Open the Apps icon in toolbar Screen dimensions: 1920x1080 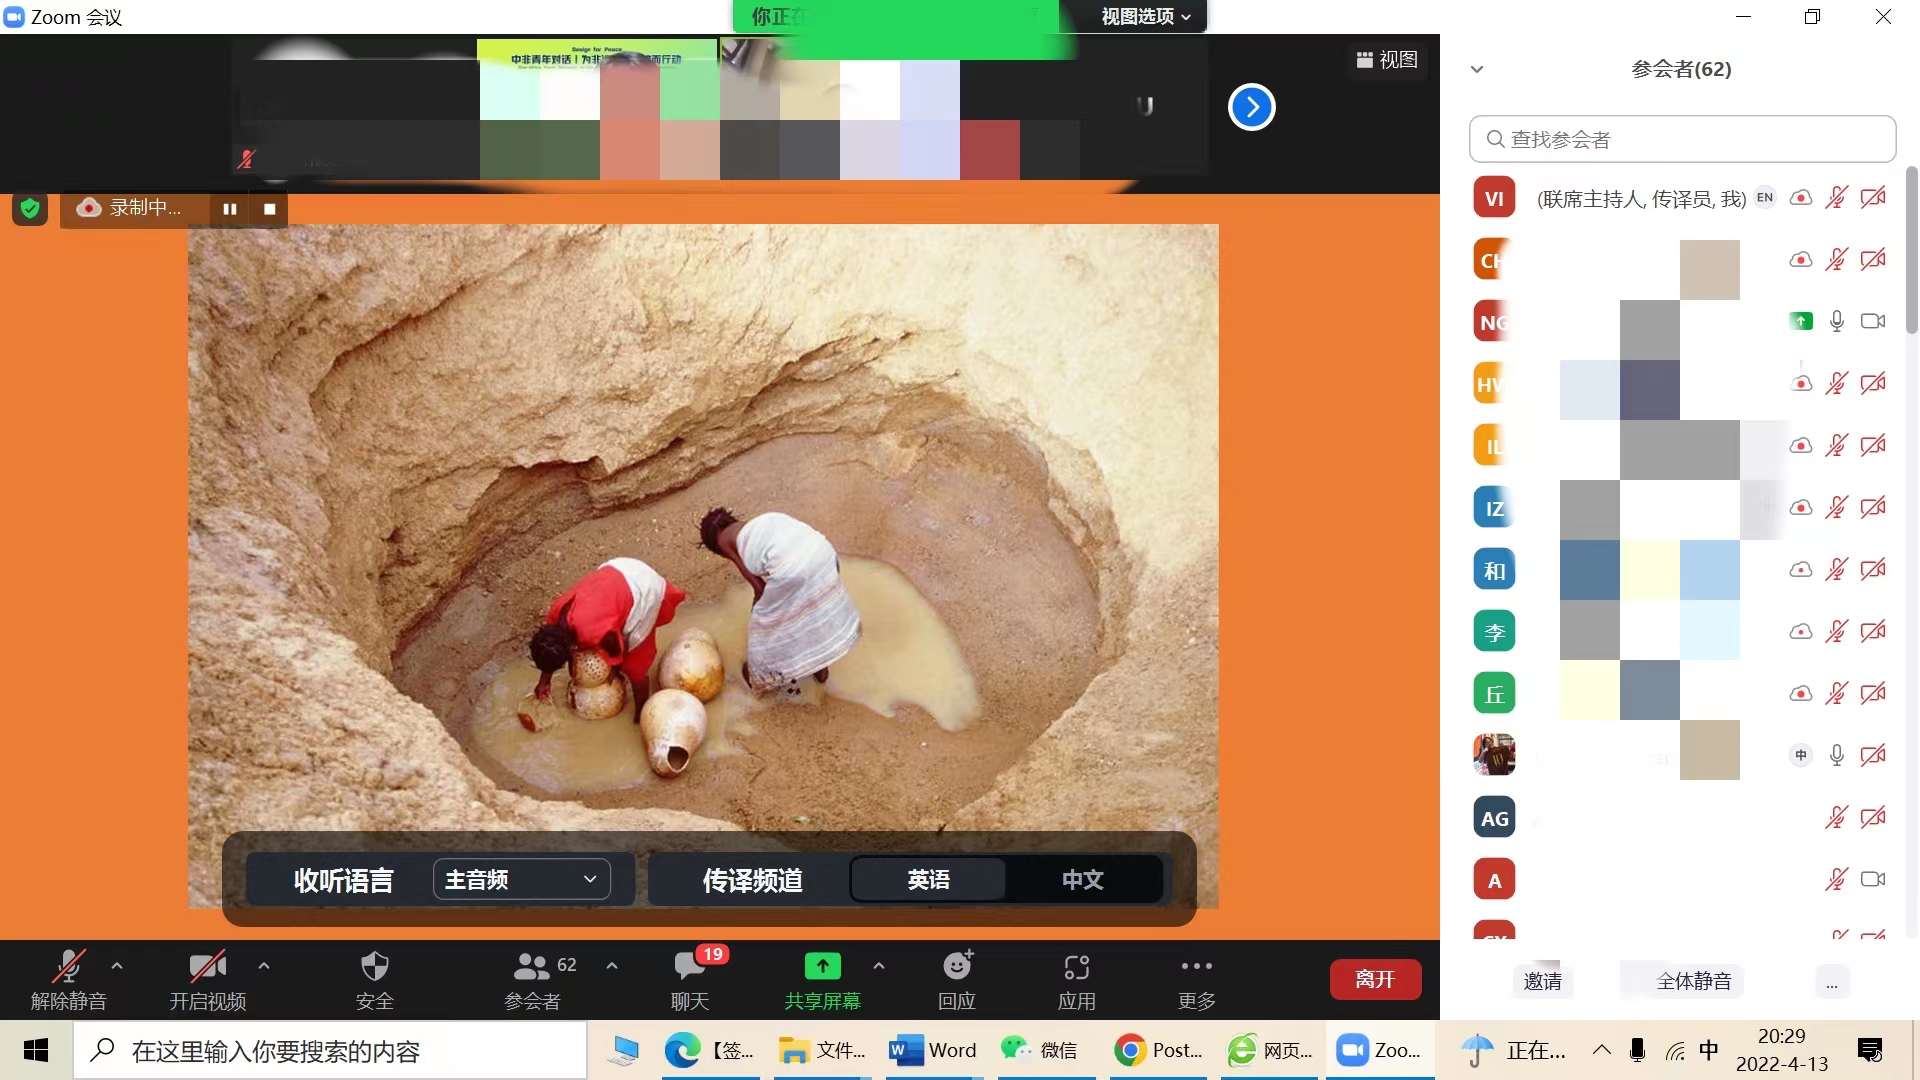pyautogui.click(x=1076, y=967)
